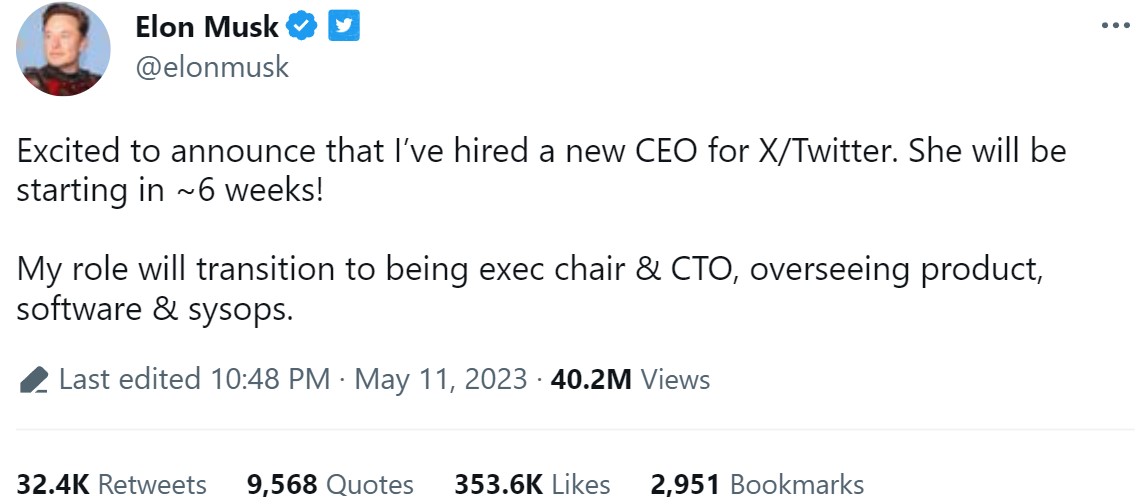View the 353.6K Likes list
The height and width of the screenshot is (504, 1138).
pyautogui.click(x=532, y=485)
